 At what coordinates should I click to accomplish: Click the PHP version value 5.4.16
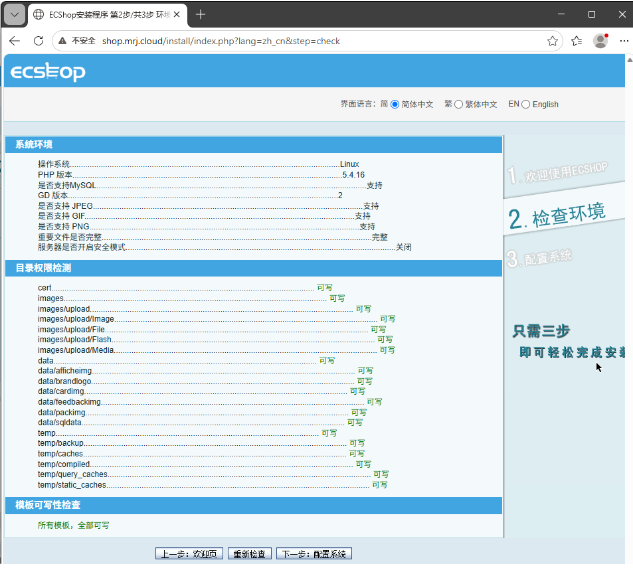tap(353, 175)
